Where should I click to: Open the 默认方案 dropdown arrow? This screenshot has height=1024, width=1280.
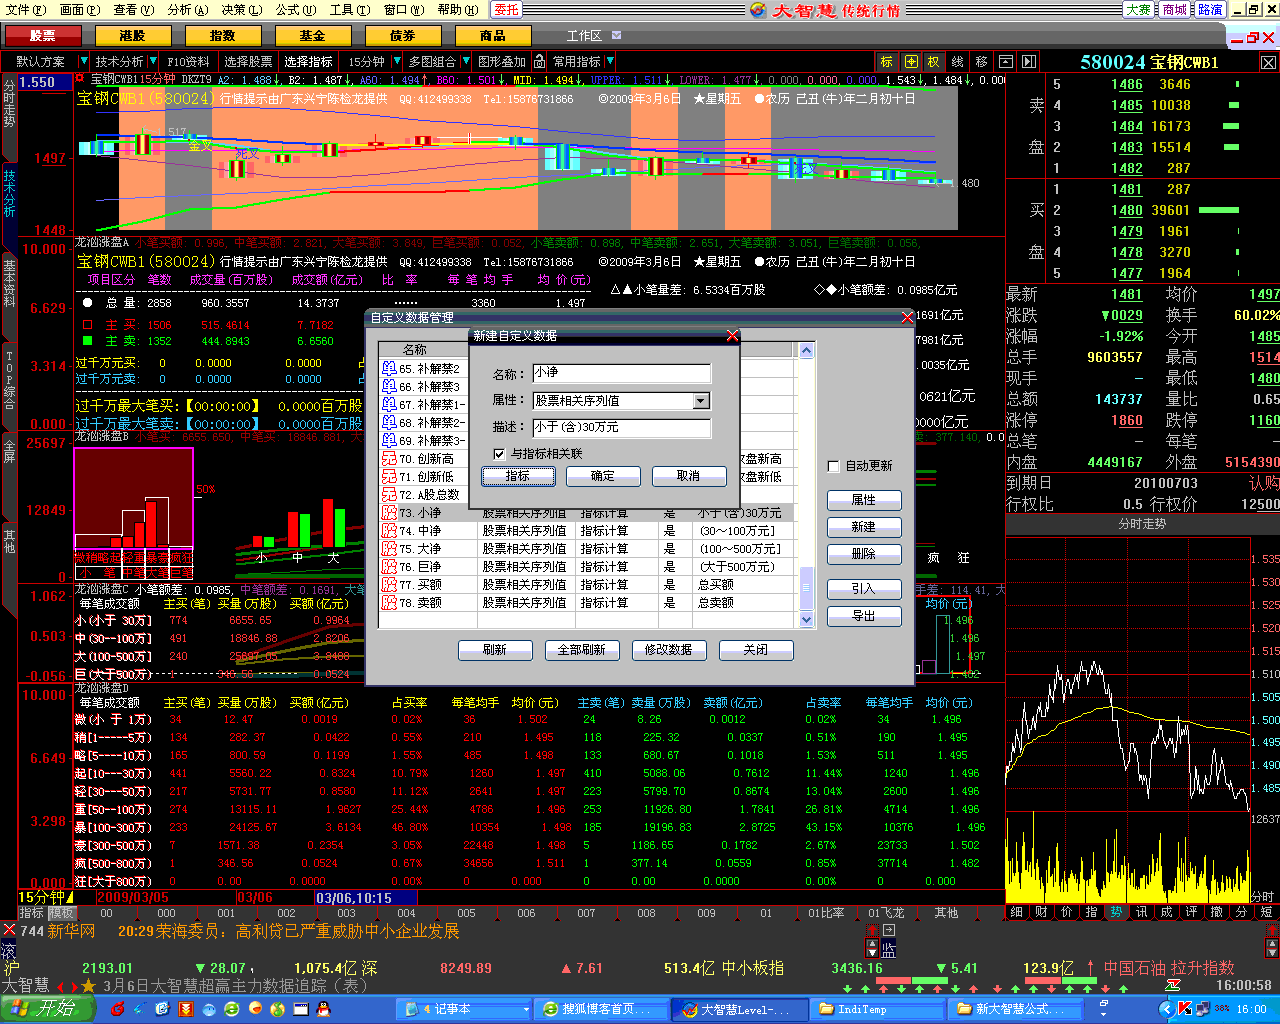click(84, 62)
